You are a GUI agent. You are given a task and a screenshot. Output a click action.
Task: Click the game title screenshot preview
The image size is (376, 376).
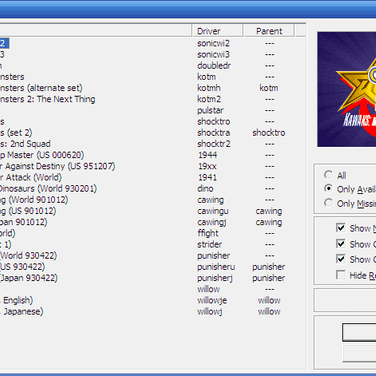pos(347,89)
